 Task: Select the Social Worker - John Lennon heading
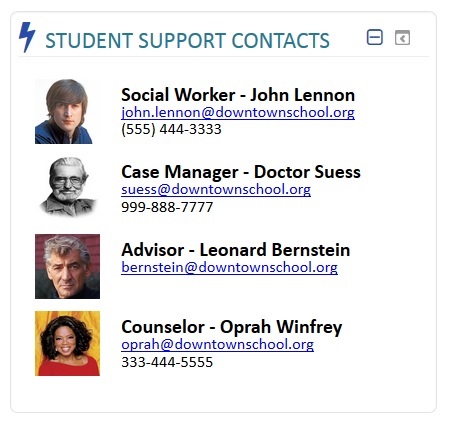[x=238, y=95]
